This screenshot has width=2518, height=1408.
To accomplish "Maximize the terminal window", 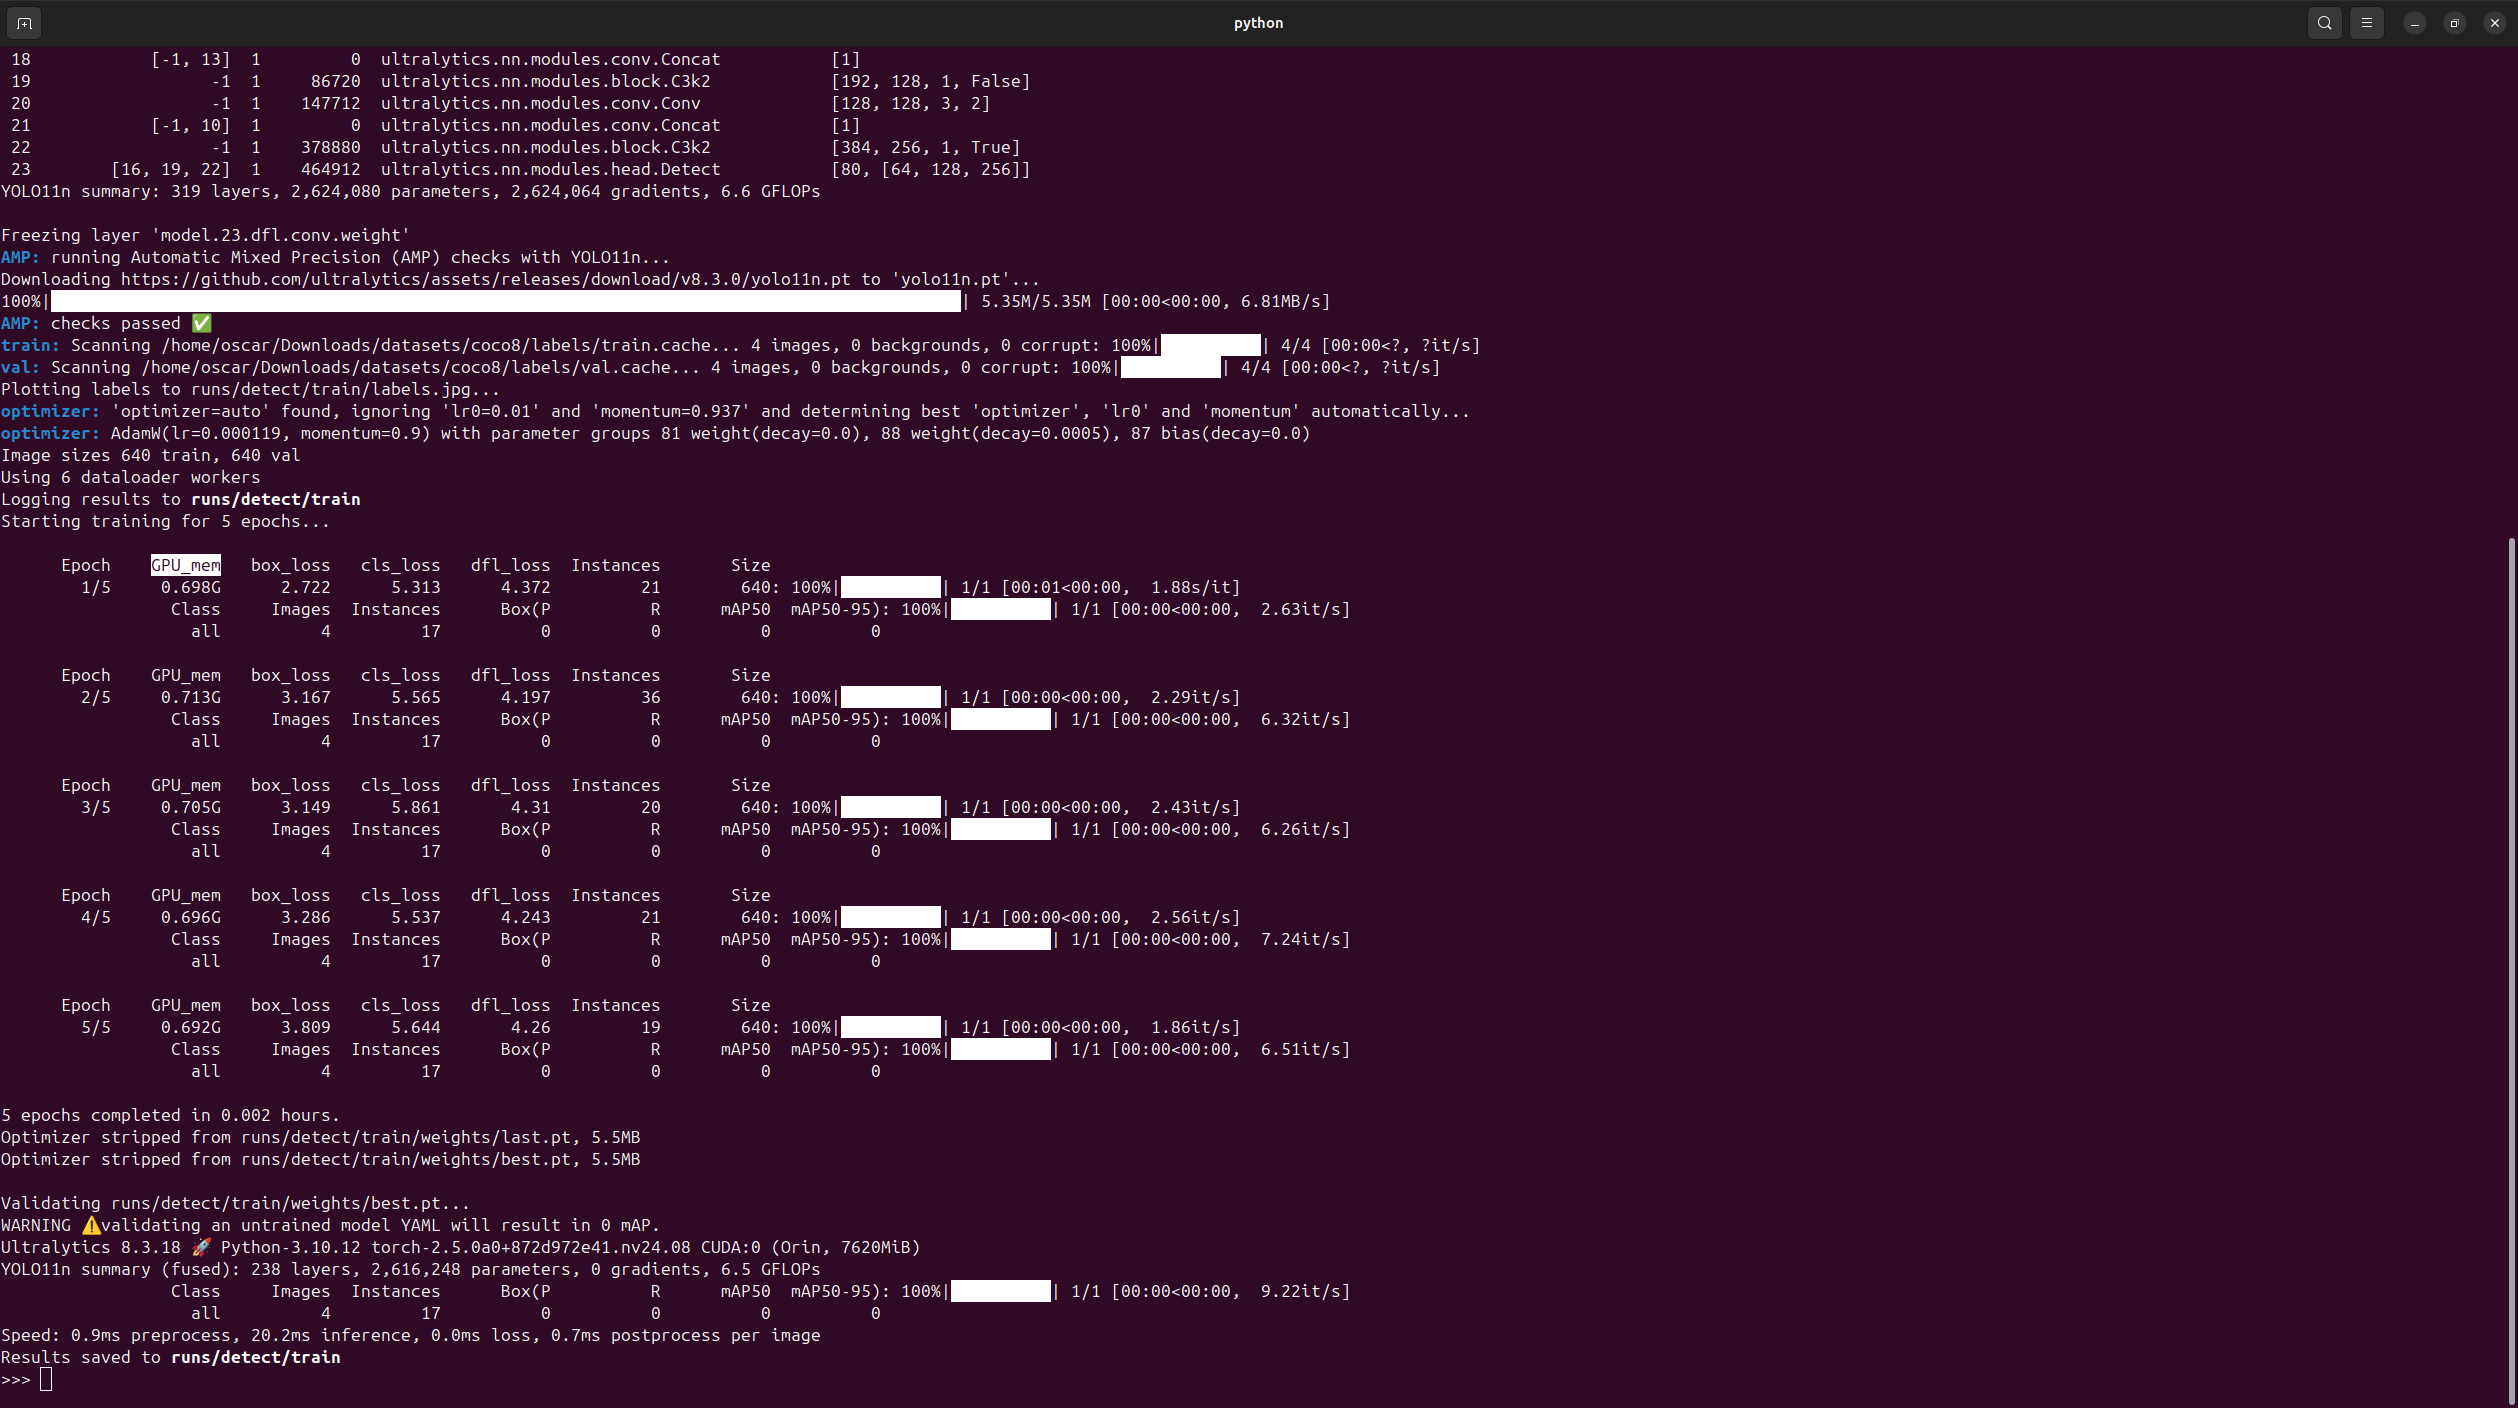I will (x=2454, y=23).
